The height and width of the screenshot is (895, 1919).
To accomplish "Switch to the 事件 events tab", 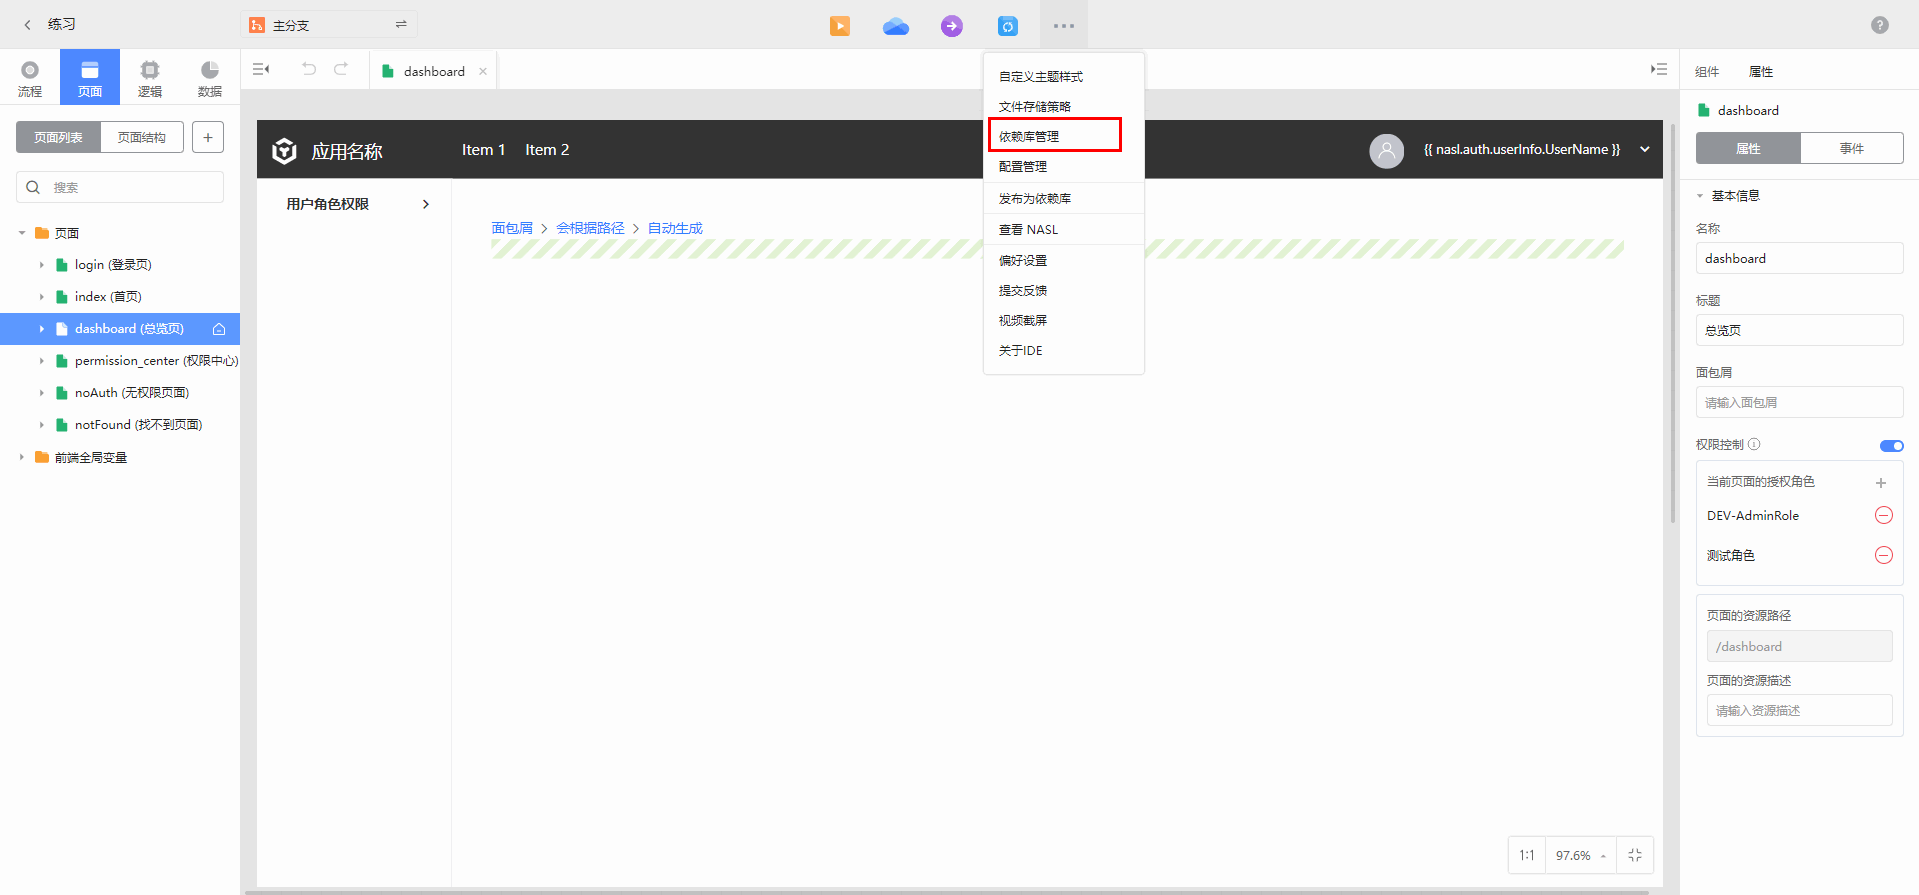I will (1852, 148).
